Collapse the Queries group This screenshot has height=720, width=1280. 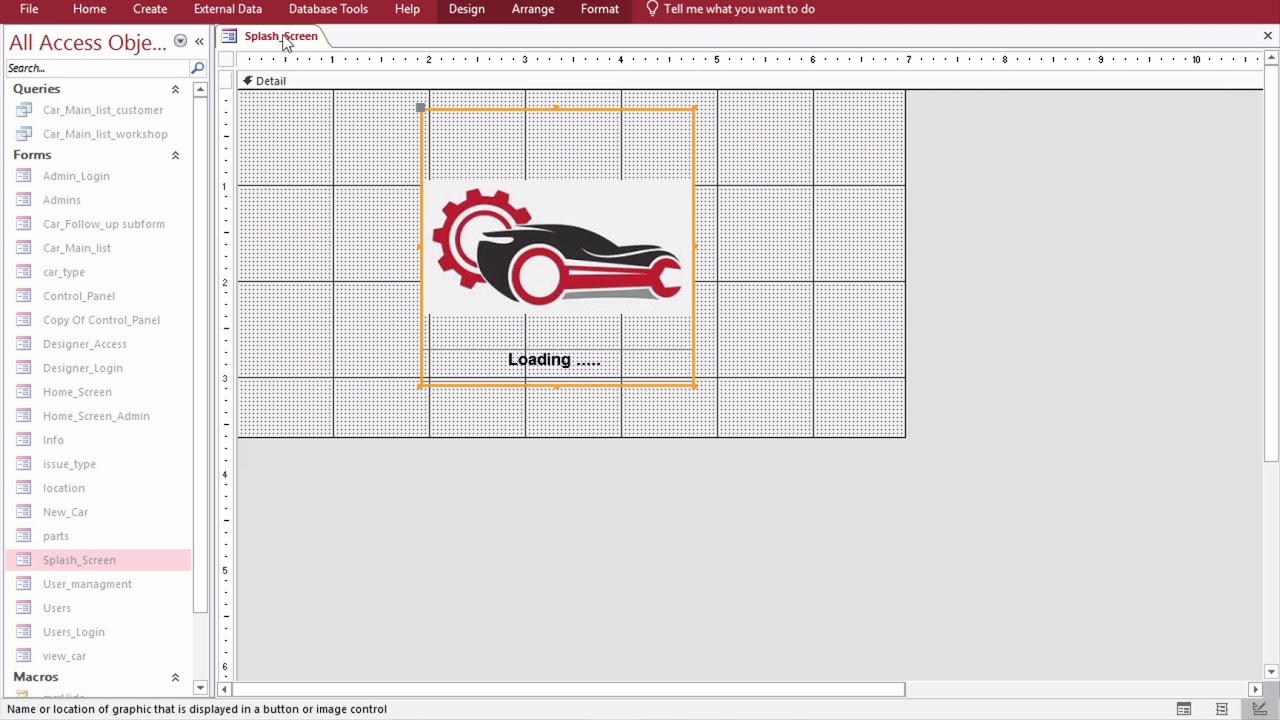pos(175,89)
